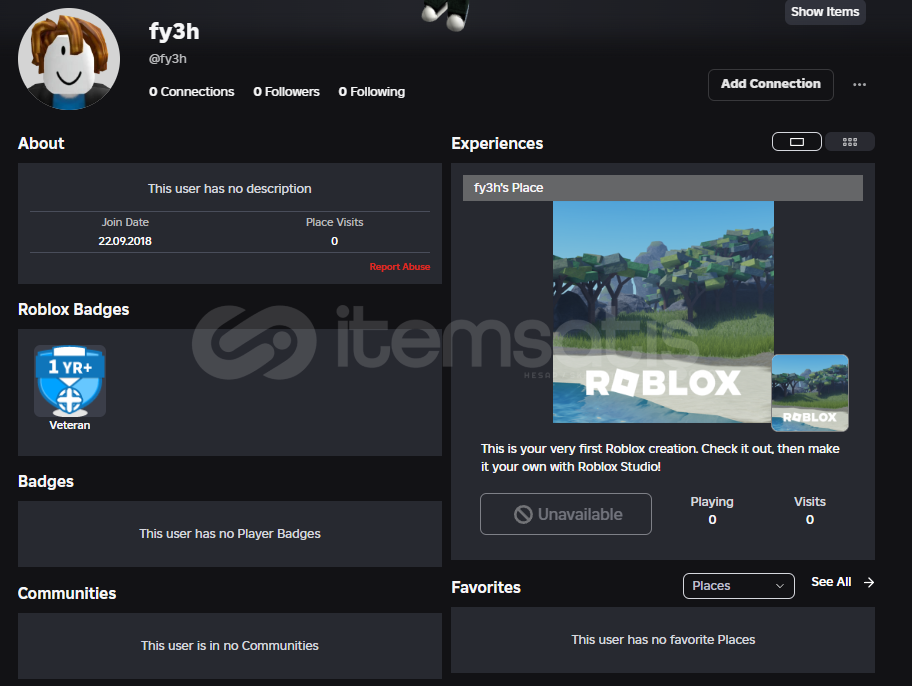The image size is (912, 686).
Task: Click the fy3h profile avatar picture
Action: click(69, 59)
